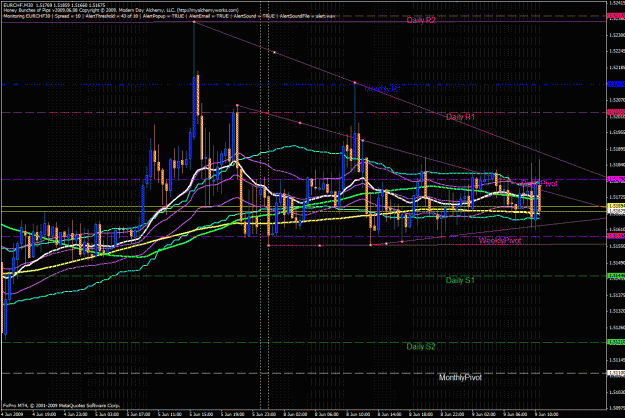Click the 8 Jun 22:00 time label
The height and width of the screenshot is (418, 625).
coord(453,414)
